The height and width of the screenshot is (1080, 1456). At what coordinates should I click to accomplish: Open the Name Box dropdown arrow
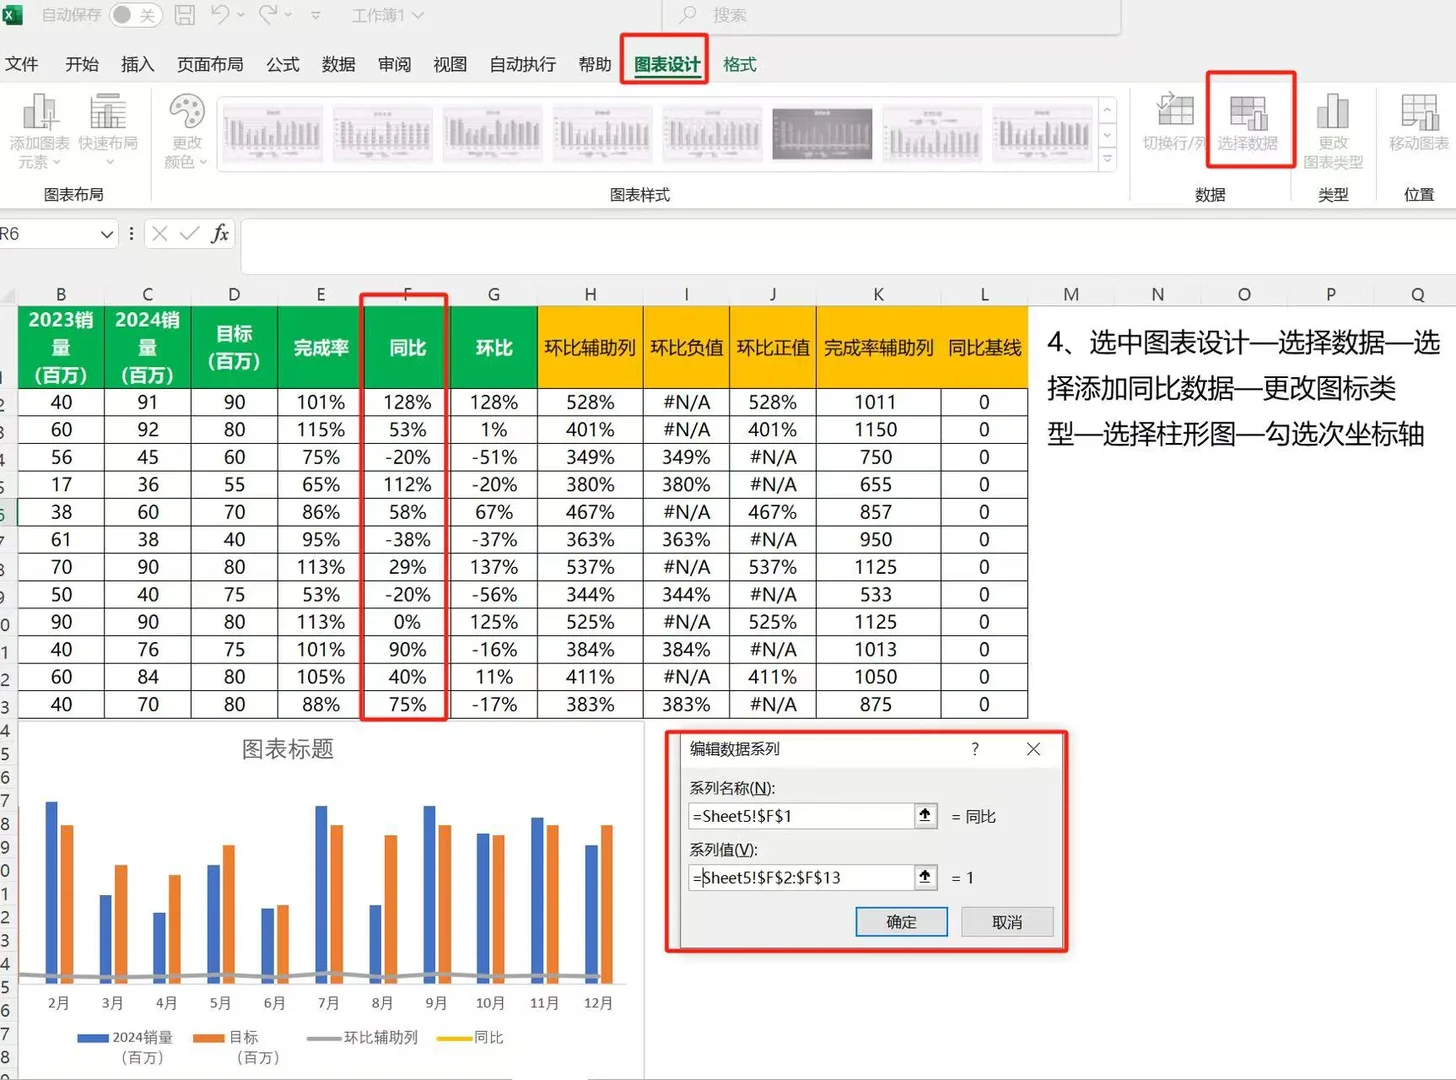coord(107,234)
